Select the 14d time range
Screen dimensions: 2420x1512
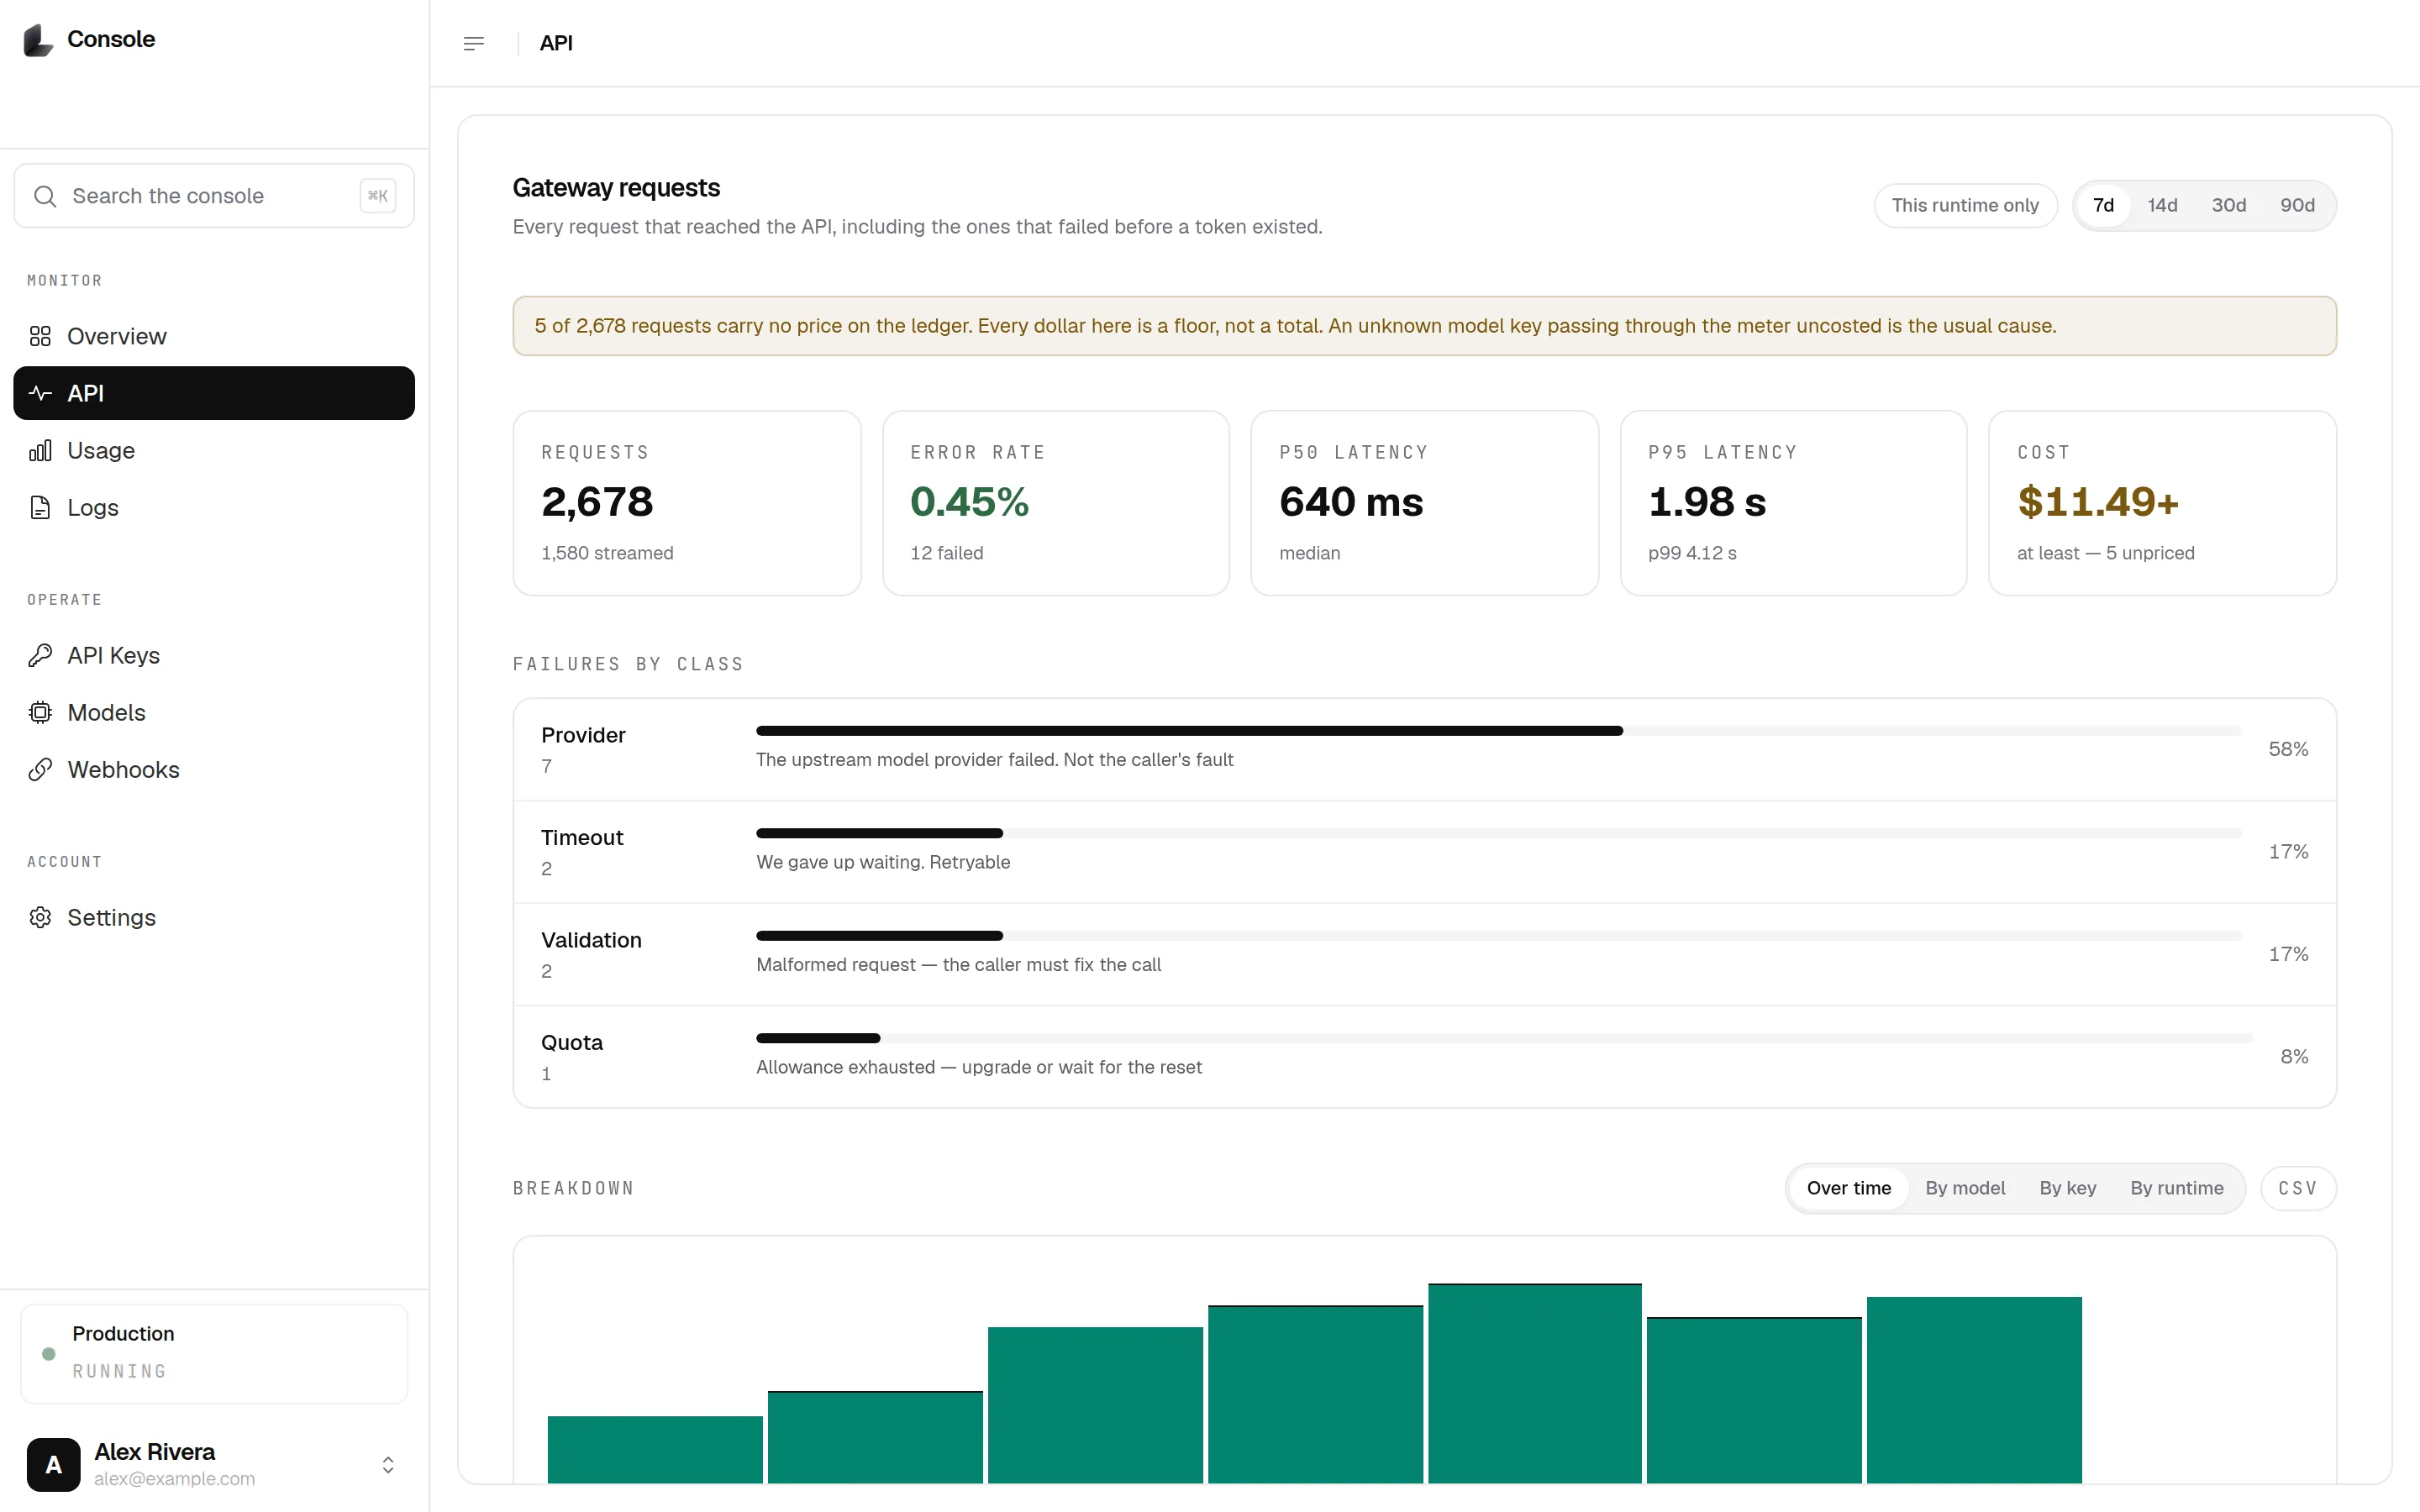click(x=2162, y=205)
